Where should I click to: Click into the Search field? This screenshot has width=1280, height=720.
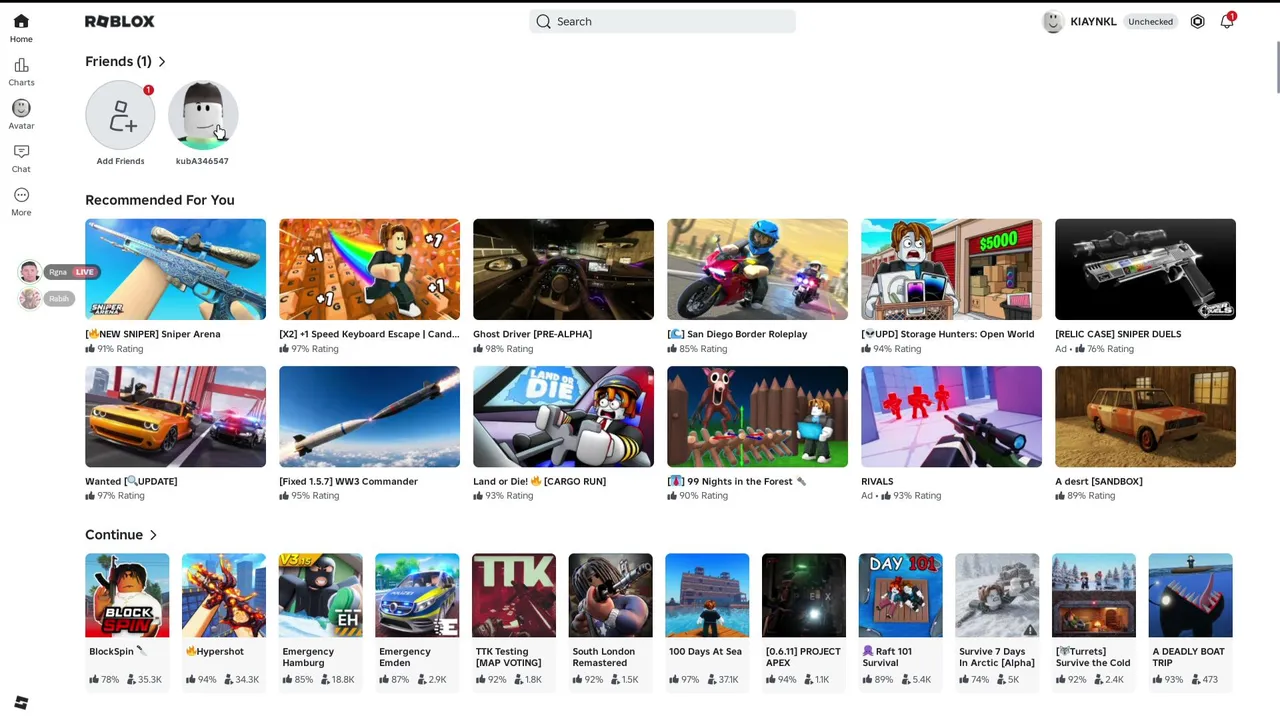662,21
